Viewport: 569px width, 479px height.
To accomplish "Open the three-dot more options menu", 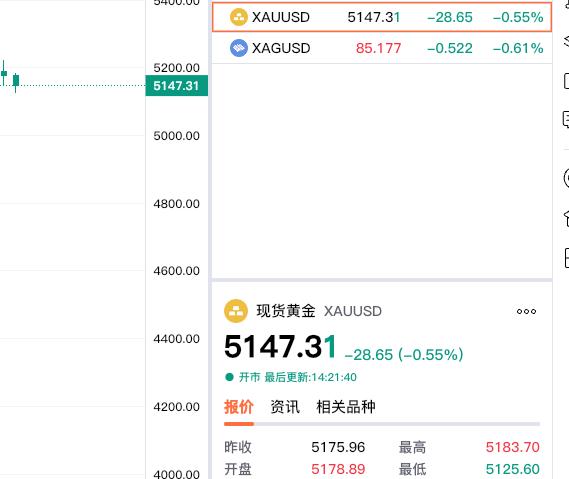I will (526, 311).
